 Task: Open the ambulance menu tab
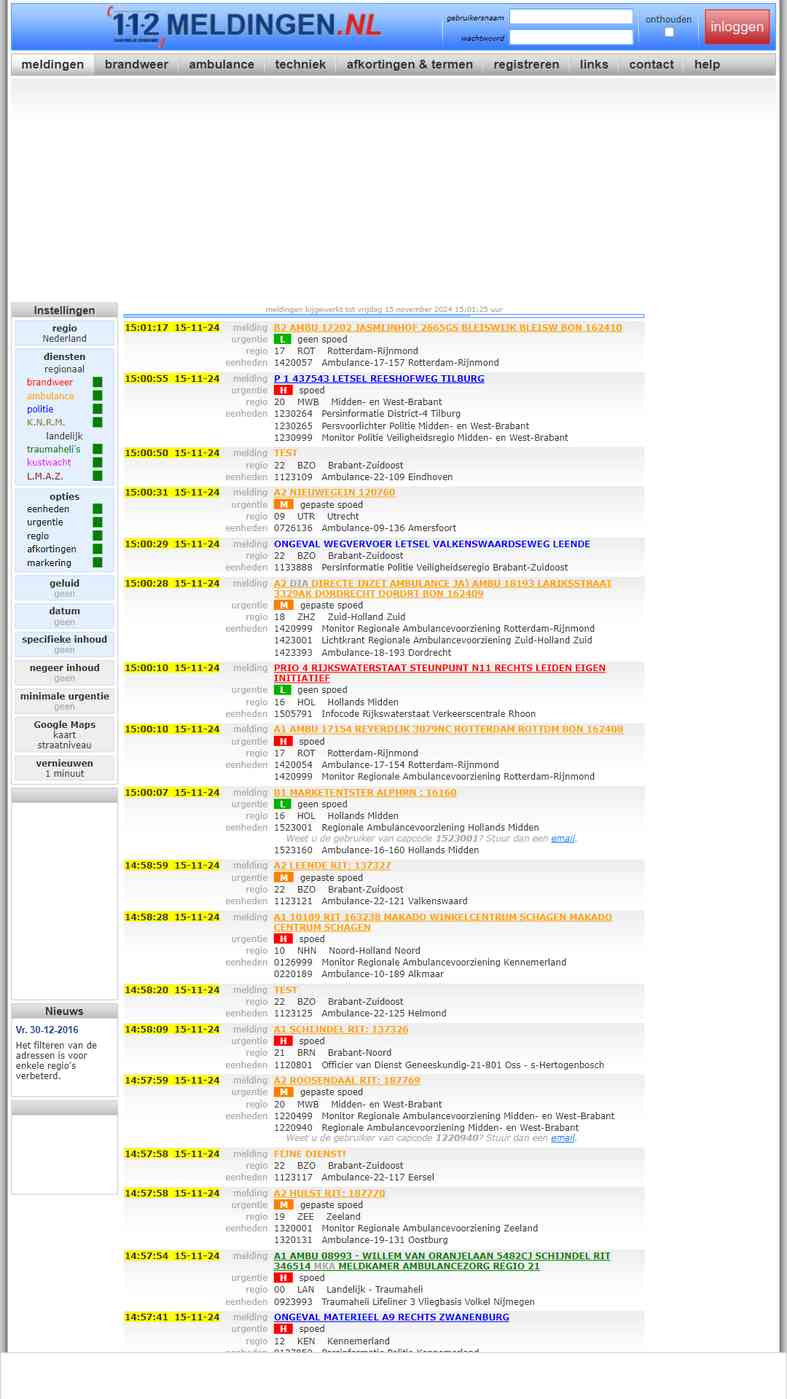tap(221, 64)
